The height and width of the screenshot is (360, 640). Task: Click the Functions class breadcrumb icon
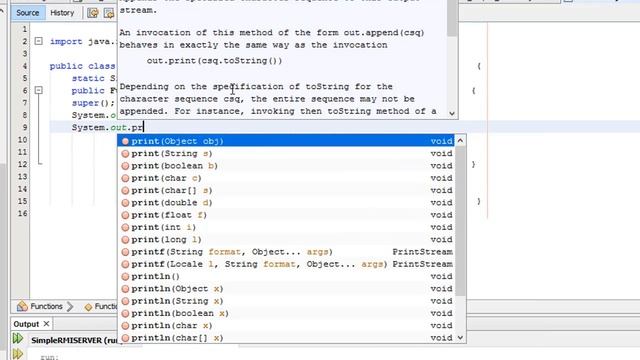pos(22,306)
